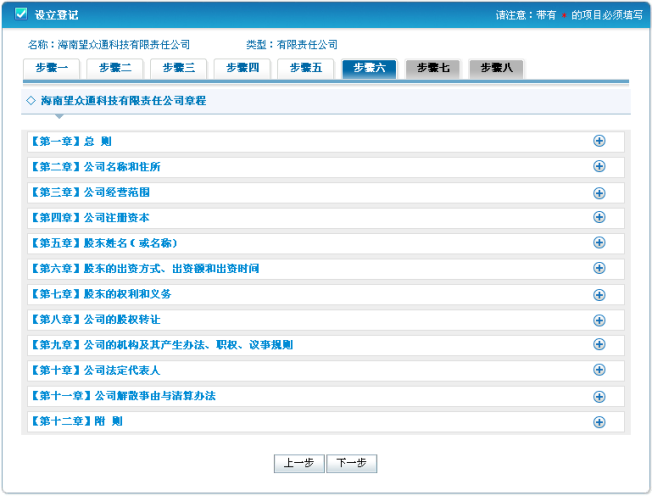Open the 步骤五 tab
The height and width of the screenshot is (497, 653).
306,68
